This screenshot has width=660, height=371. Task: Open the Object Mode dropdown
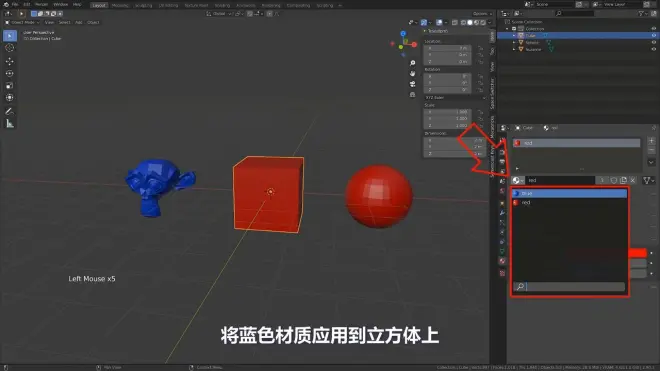[x=22, y=22]
